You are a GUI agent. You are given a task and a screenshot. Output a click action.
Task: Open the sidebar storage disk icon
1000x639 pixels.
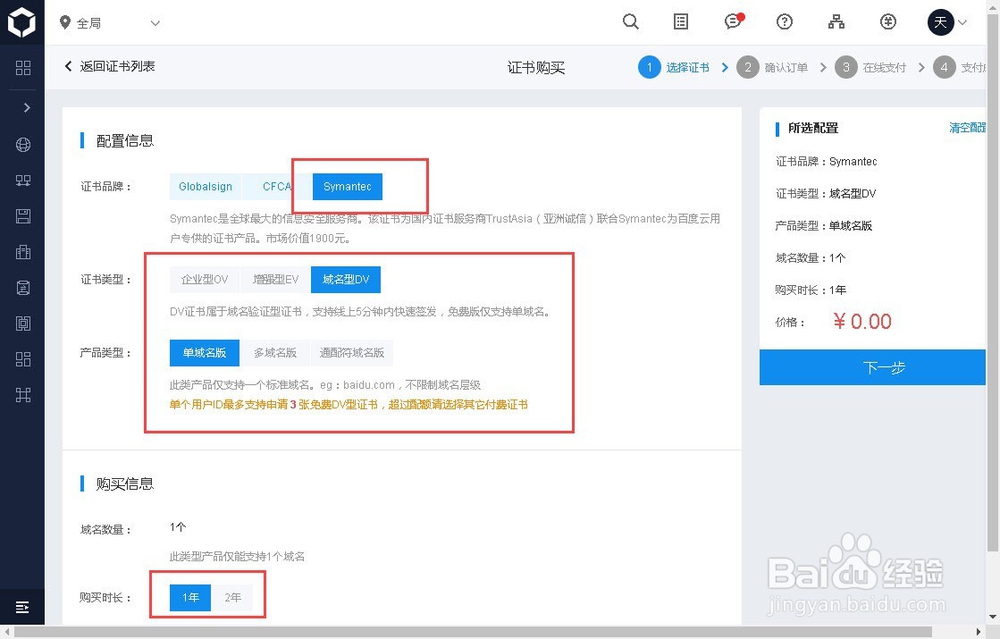pos(23,216)
